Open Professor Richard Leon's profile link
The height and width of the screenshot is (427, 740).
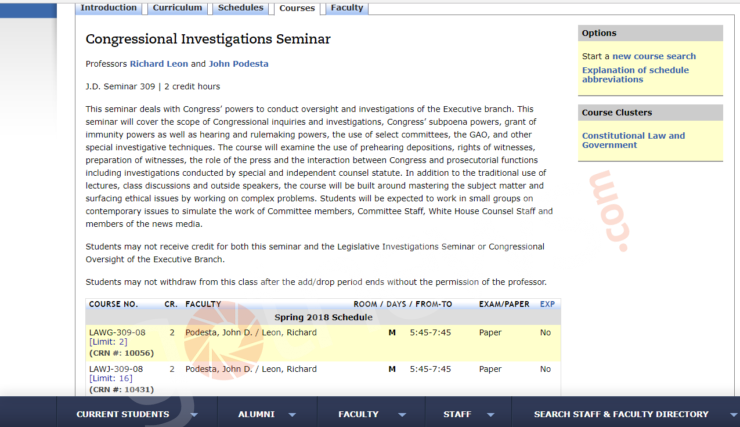click(159, 64)
